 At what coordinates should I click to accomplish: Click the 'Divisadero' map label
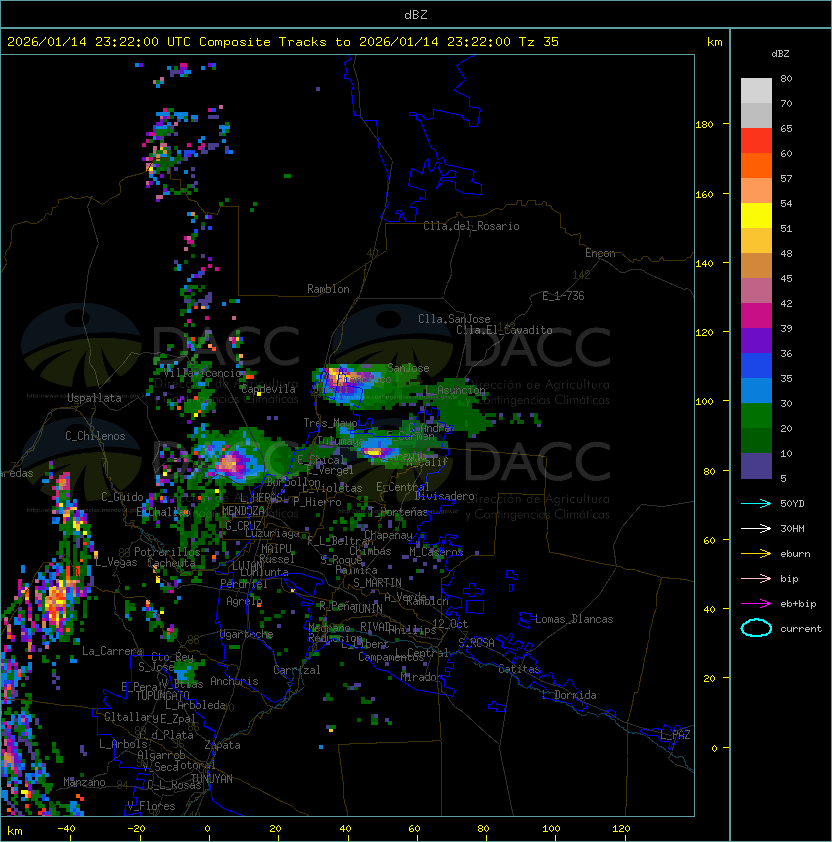tap(445, 496)
